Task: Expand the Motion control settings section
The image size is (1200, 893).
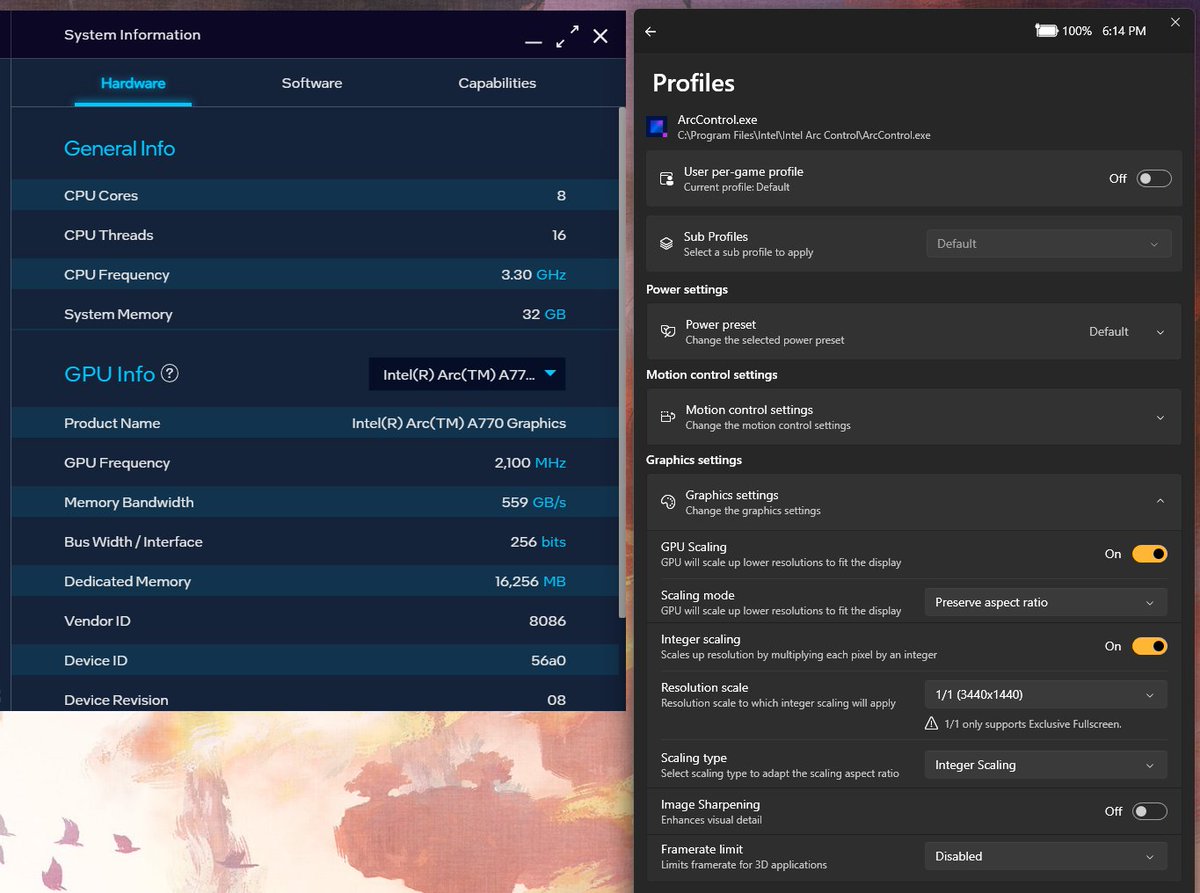Action: click(x=1160, y=417)
